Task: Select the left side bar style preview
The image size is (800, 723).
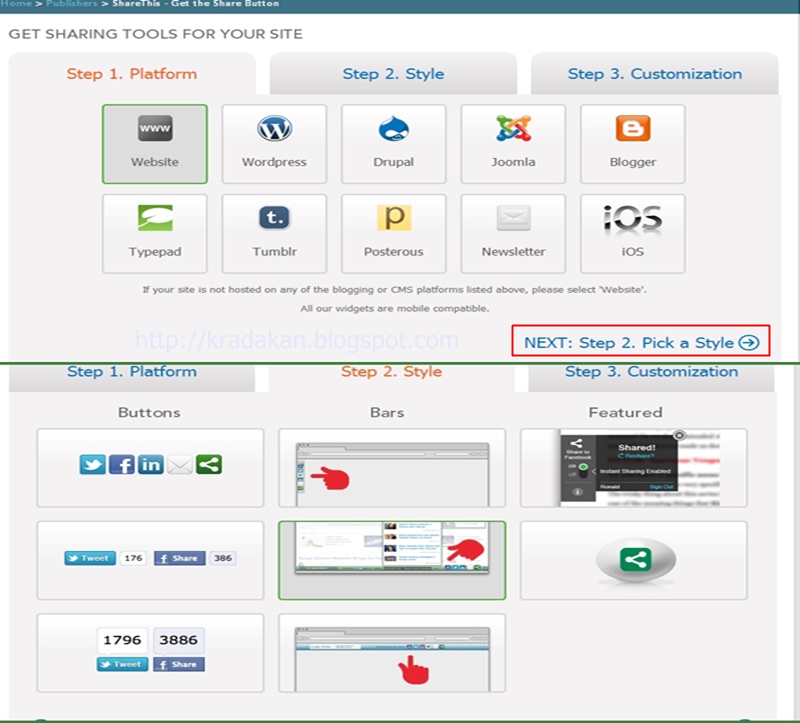Action: (x=392, y=468)
